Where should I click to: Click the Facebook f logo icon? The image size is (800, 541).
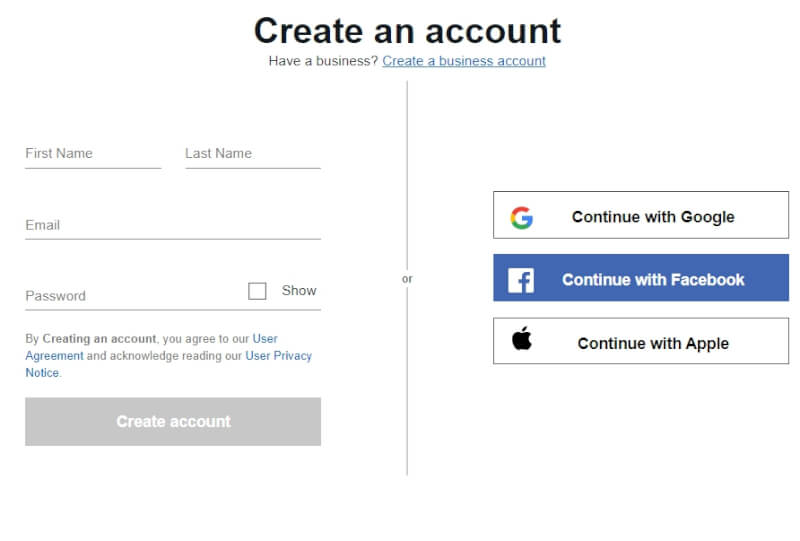tap(521, 280)
